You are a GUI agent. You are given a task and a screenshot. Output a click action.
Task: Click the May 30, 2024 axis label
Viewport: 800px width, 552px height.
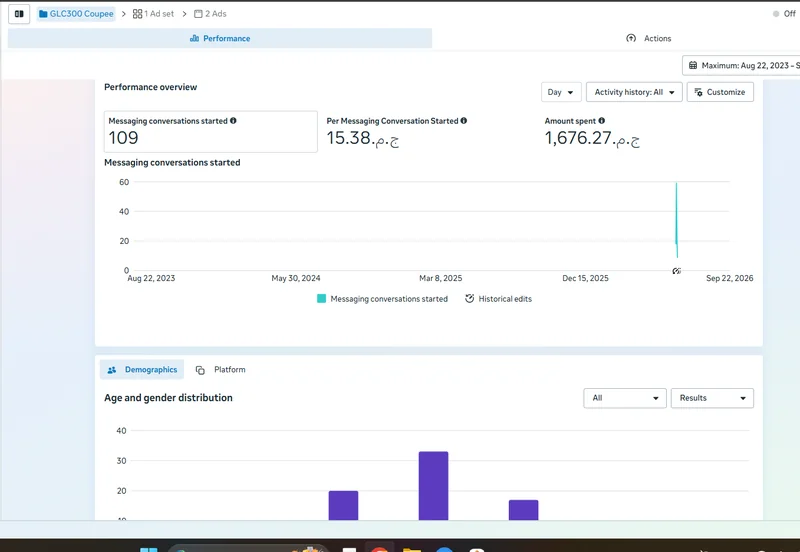tap(296, 278)
